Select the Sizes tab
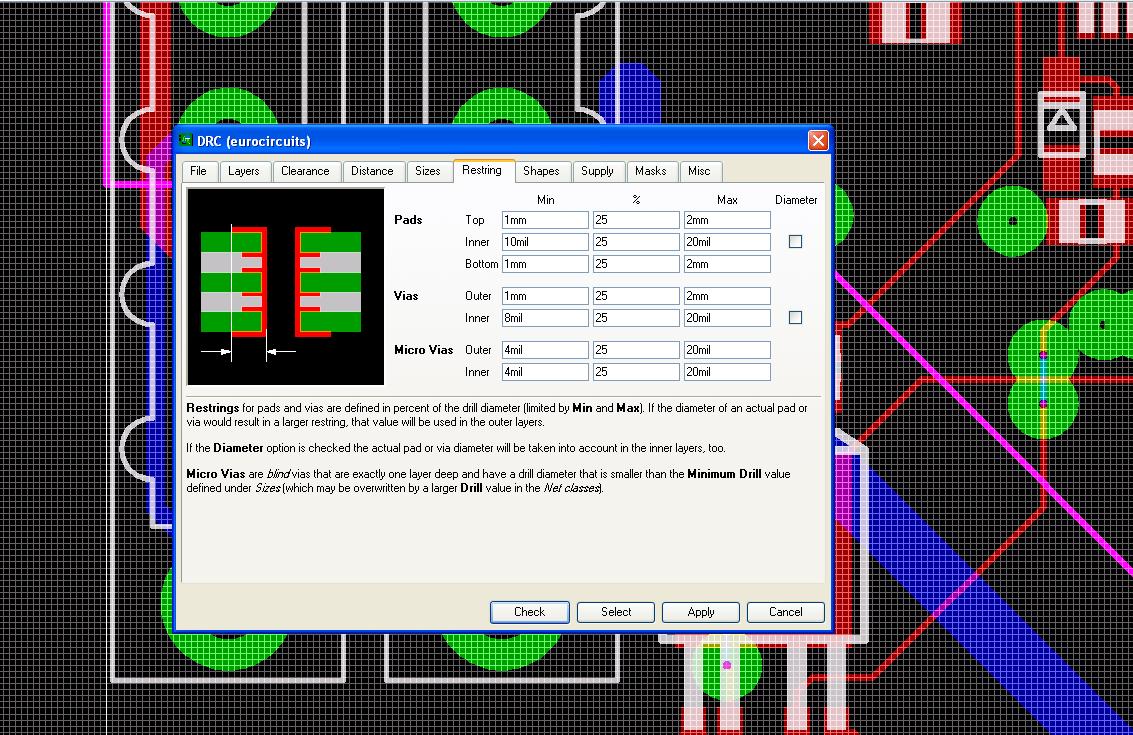1133x735 pixels. point(427,171)
